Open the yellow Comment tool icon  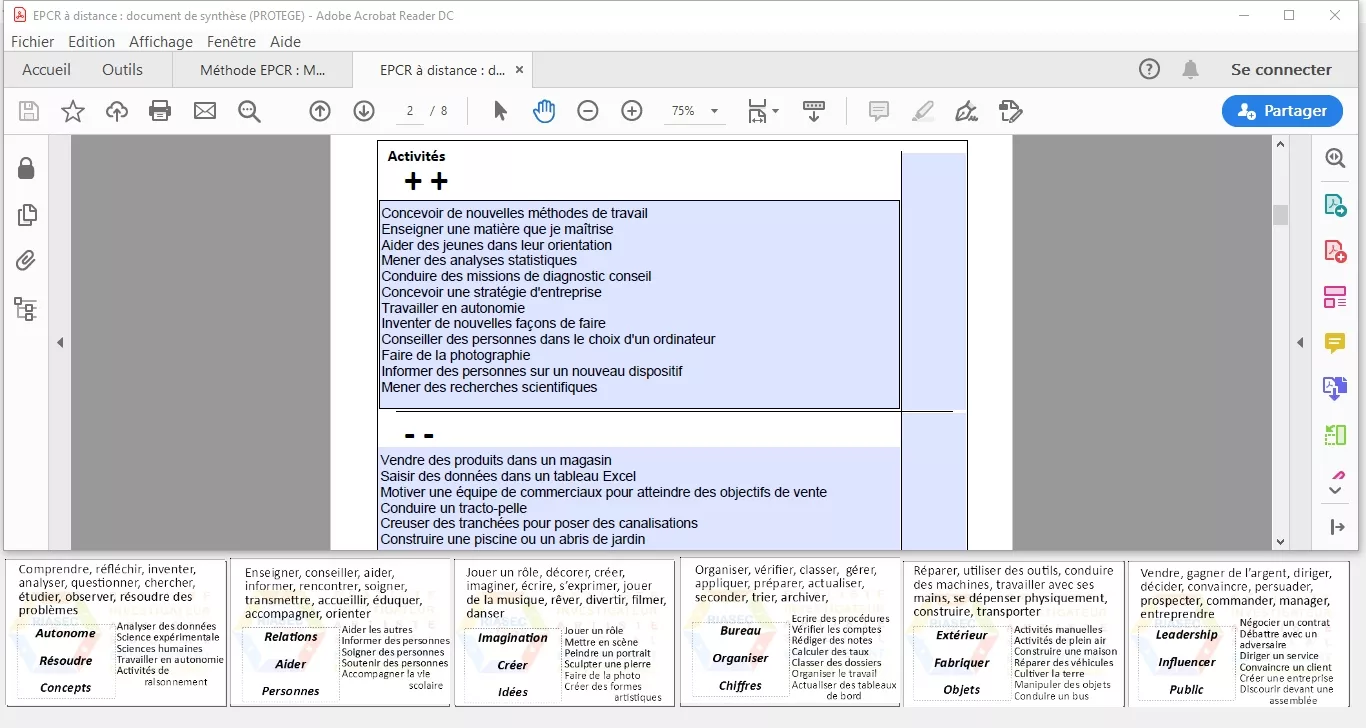(1335, 343)
